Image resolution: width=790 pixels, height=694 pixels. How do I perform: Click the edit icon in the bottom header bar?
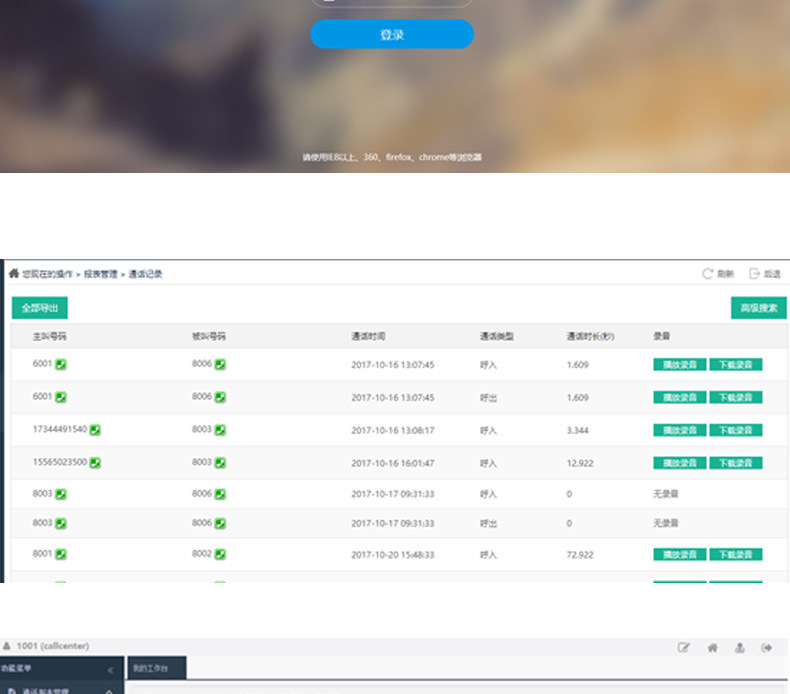click(684, 647)
